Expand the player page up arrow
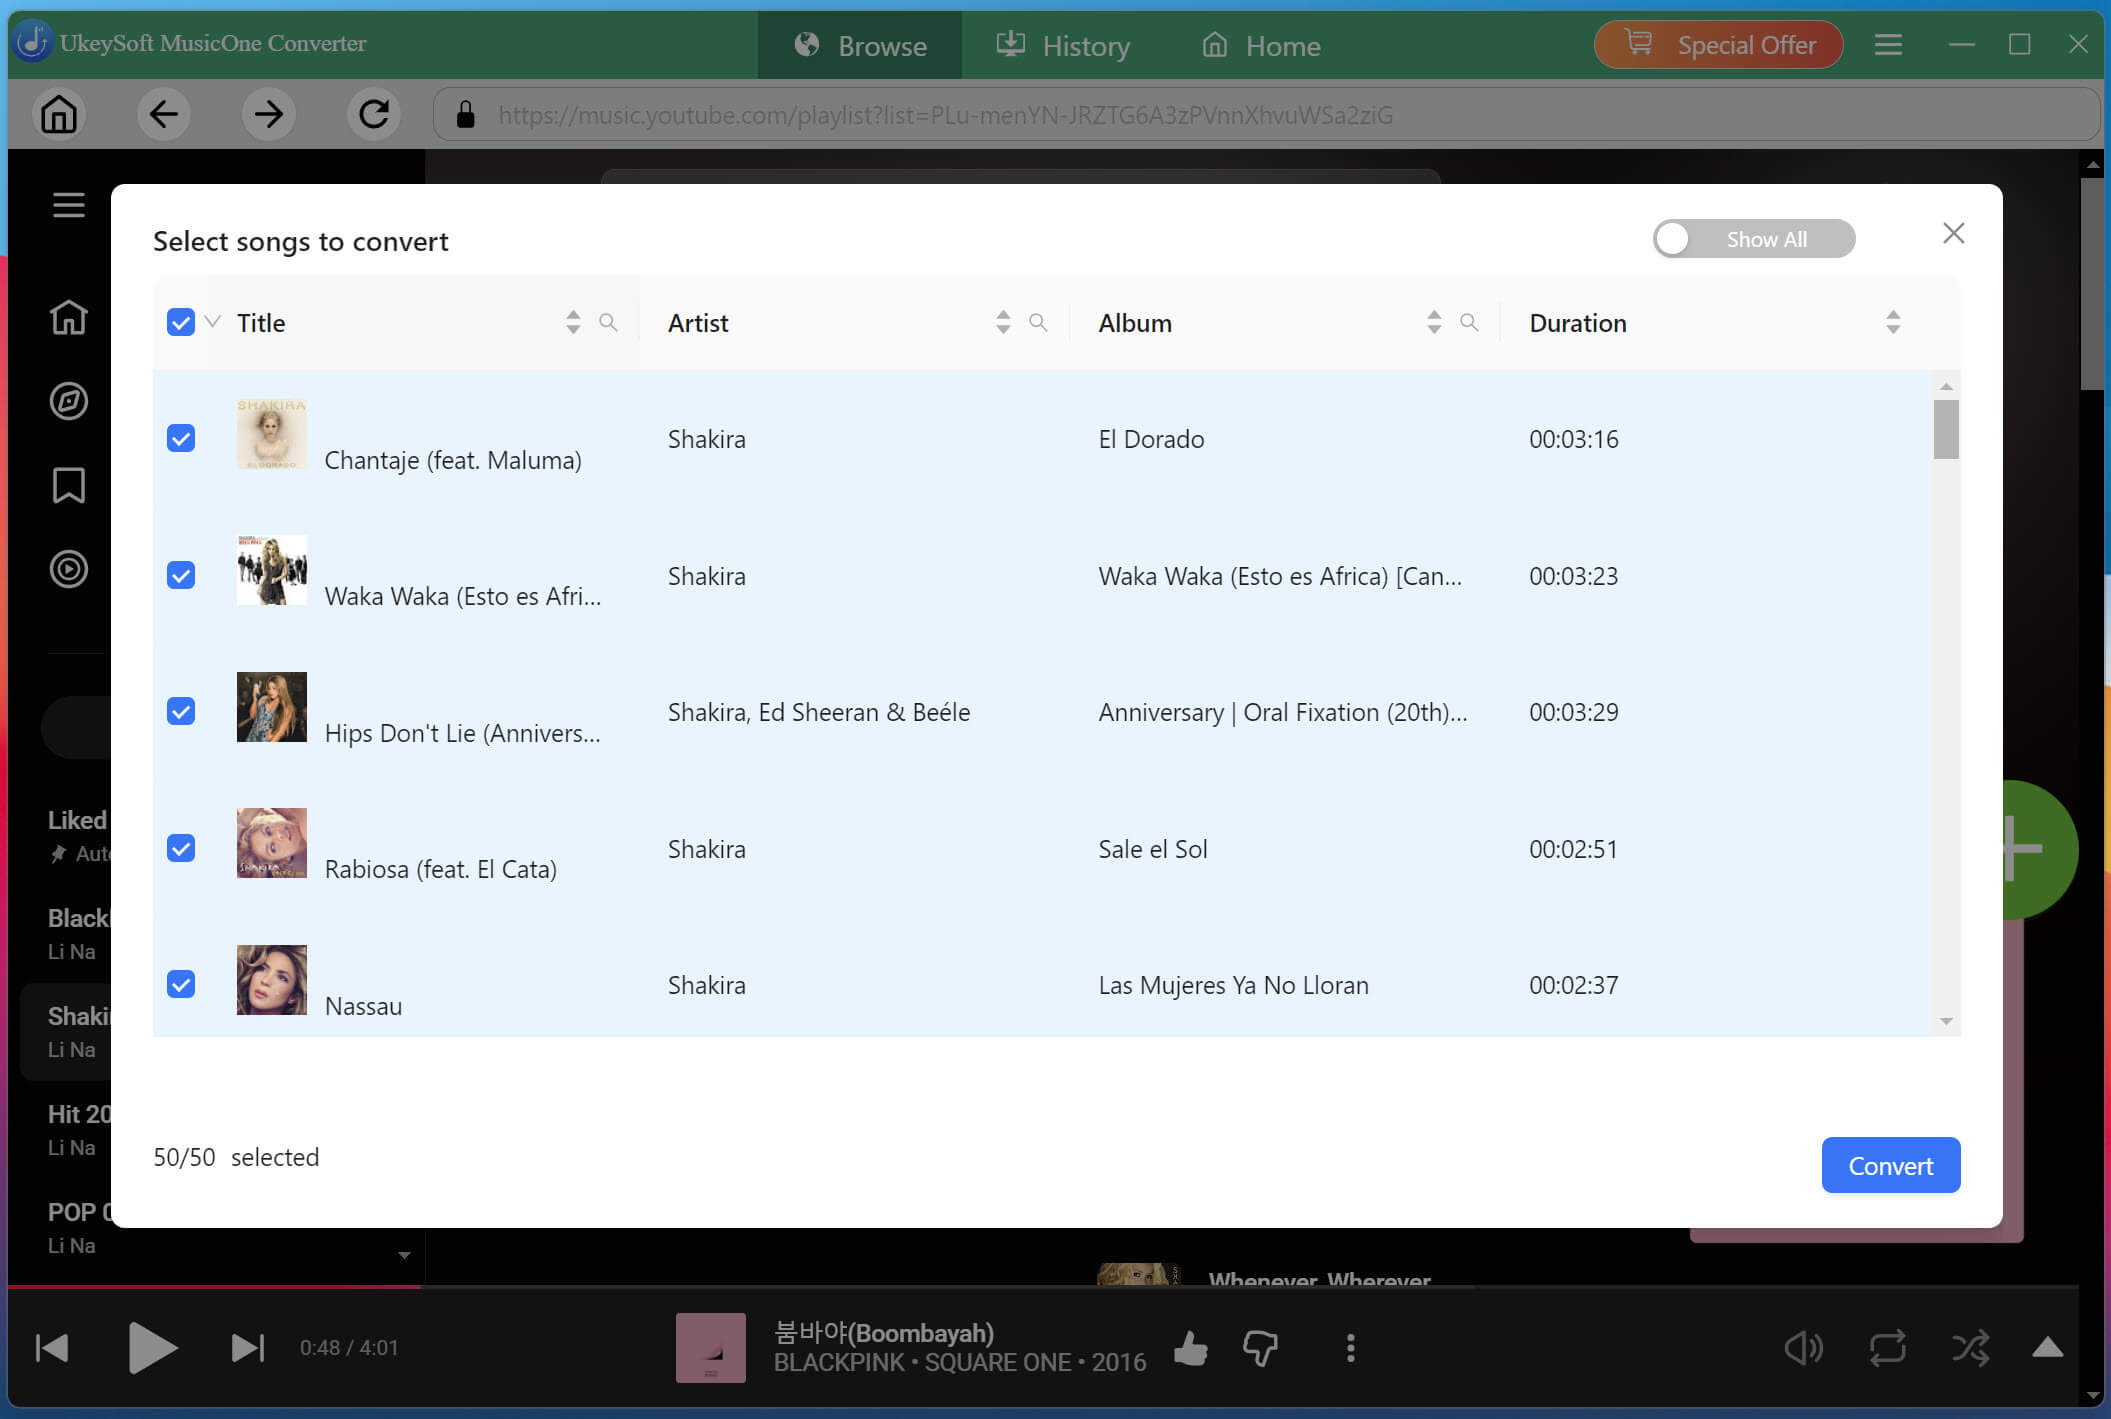This screenshot has height=1419, width=2111. point(2047,1348)
